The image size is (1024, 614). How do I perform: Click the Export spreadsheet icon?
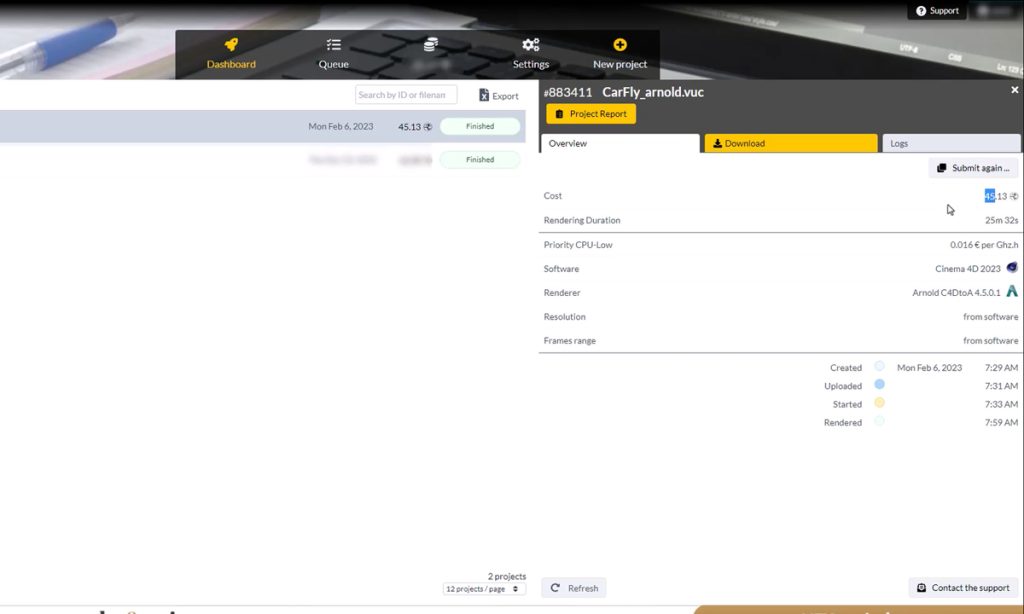(485, 96)
